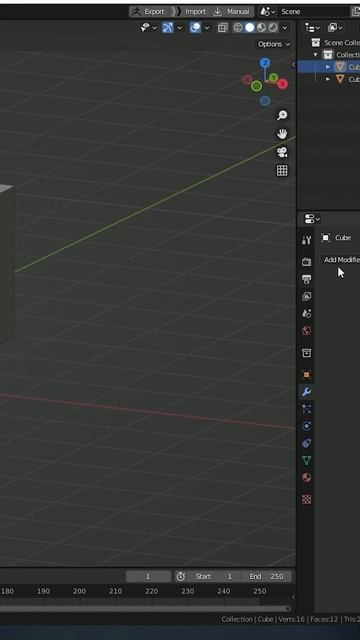Open the Output properties tab
This screenshot has height=640, width=360.
(307, 279)
